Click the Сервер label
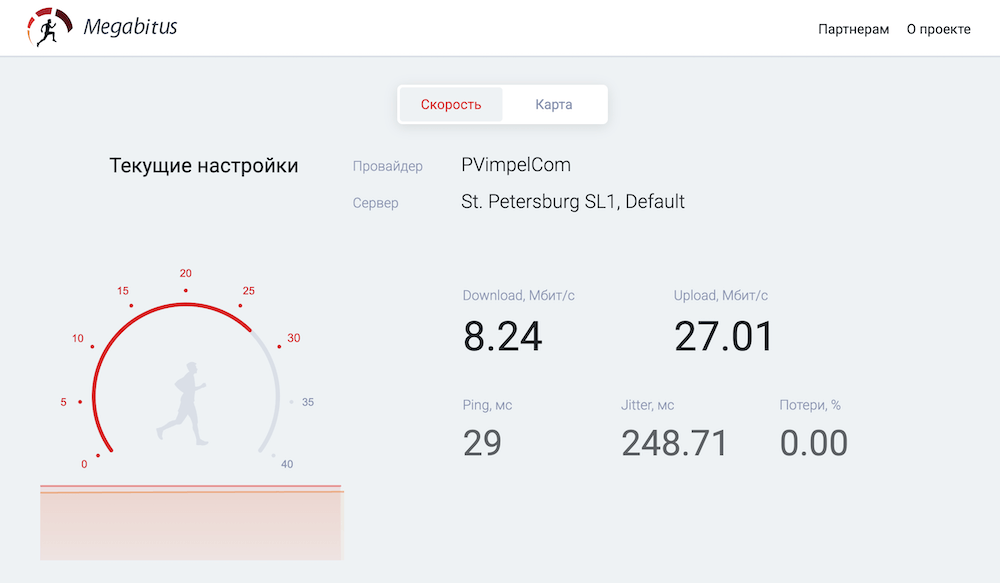Screen dimensions: 1000x583 click(x=376, y=203)
